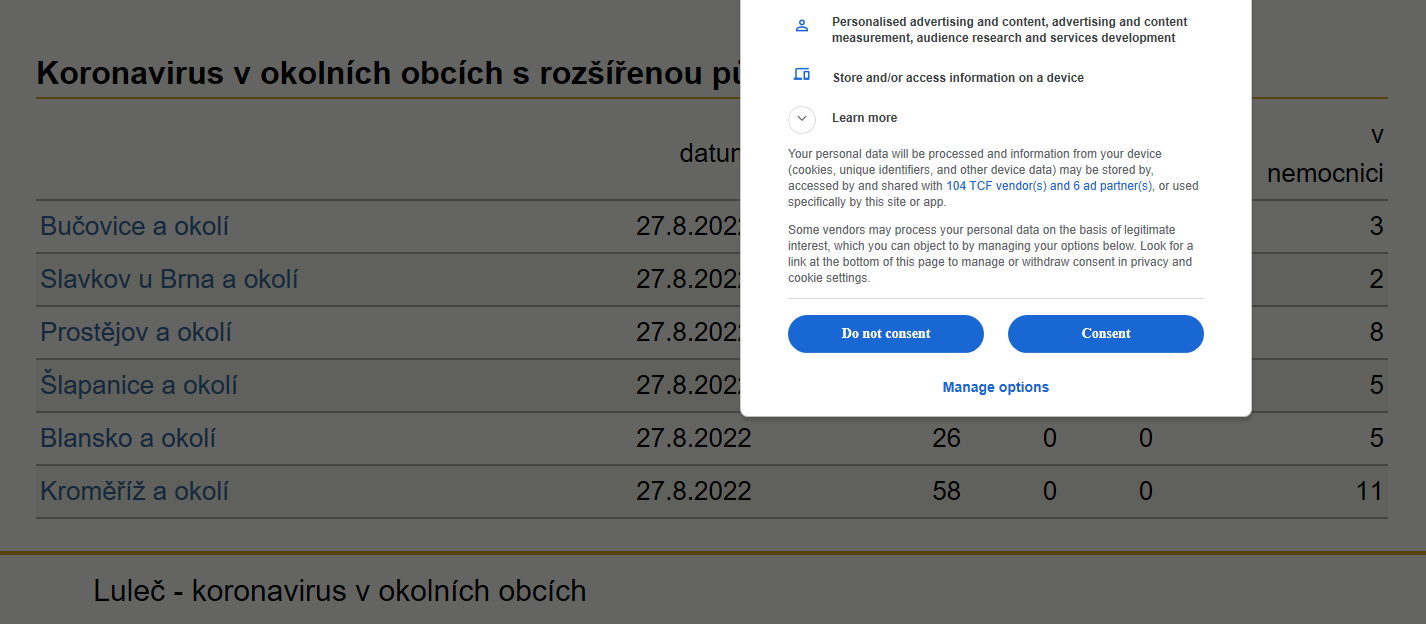Accept cookies with the Consent button
Screen dimensions: 1426x624
pyautogui.click(x=1106, y=334)
